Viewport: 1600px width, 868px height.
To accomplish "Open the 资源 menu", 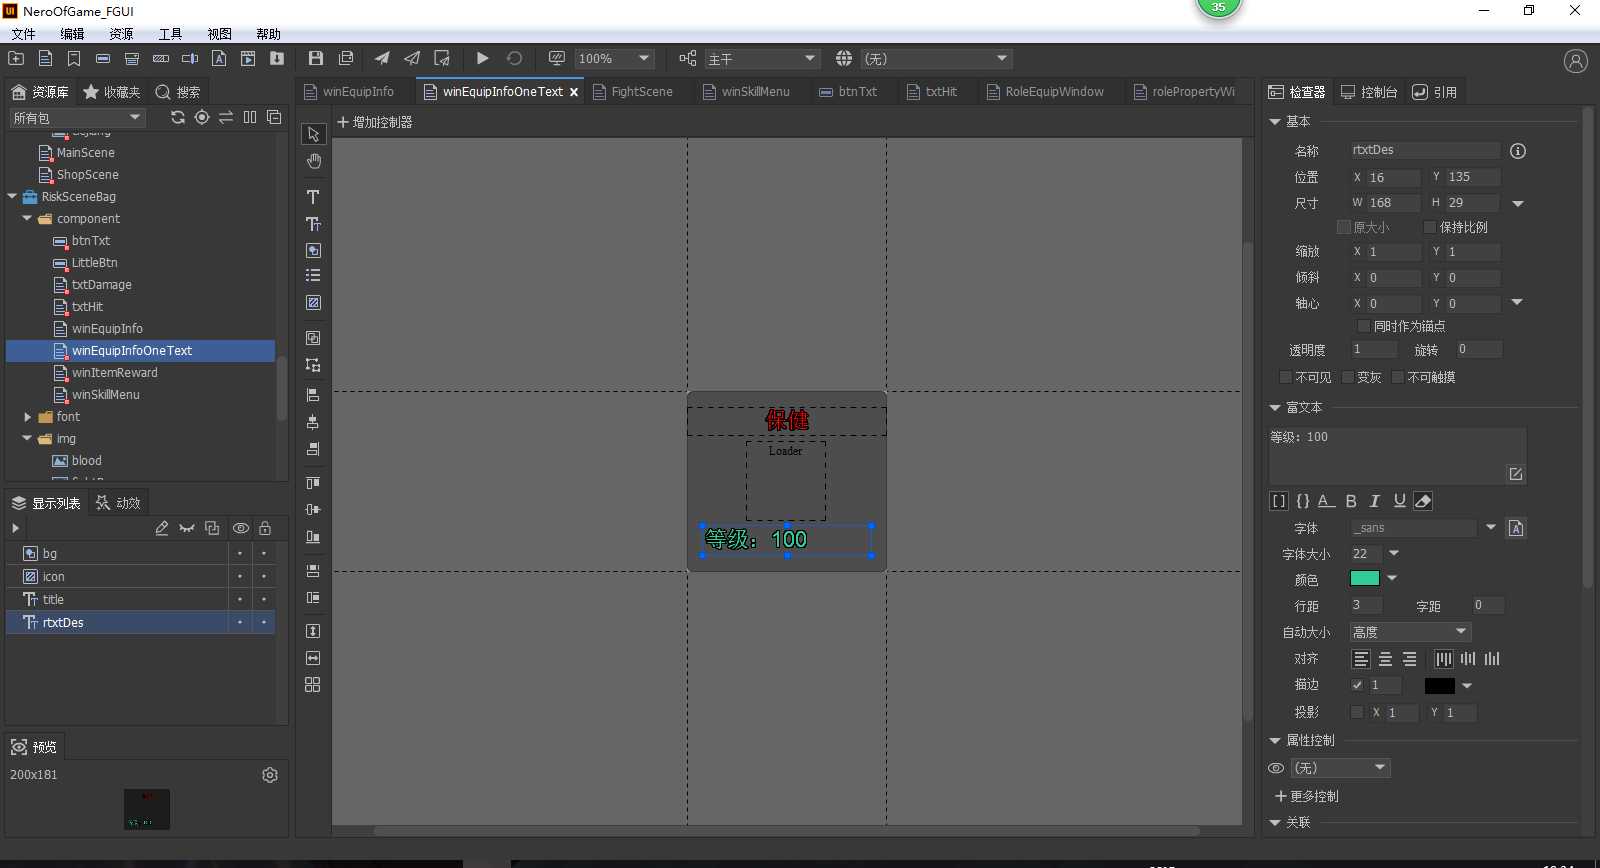I will pos(121,34).
